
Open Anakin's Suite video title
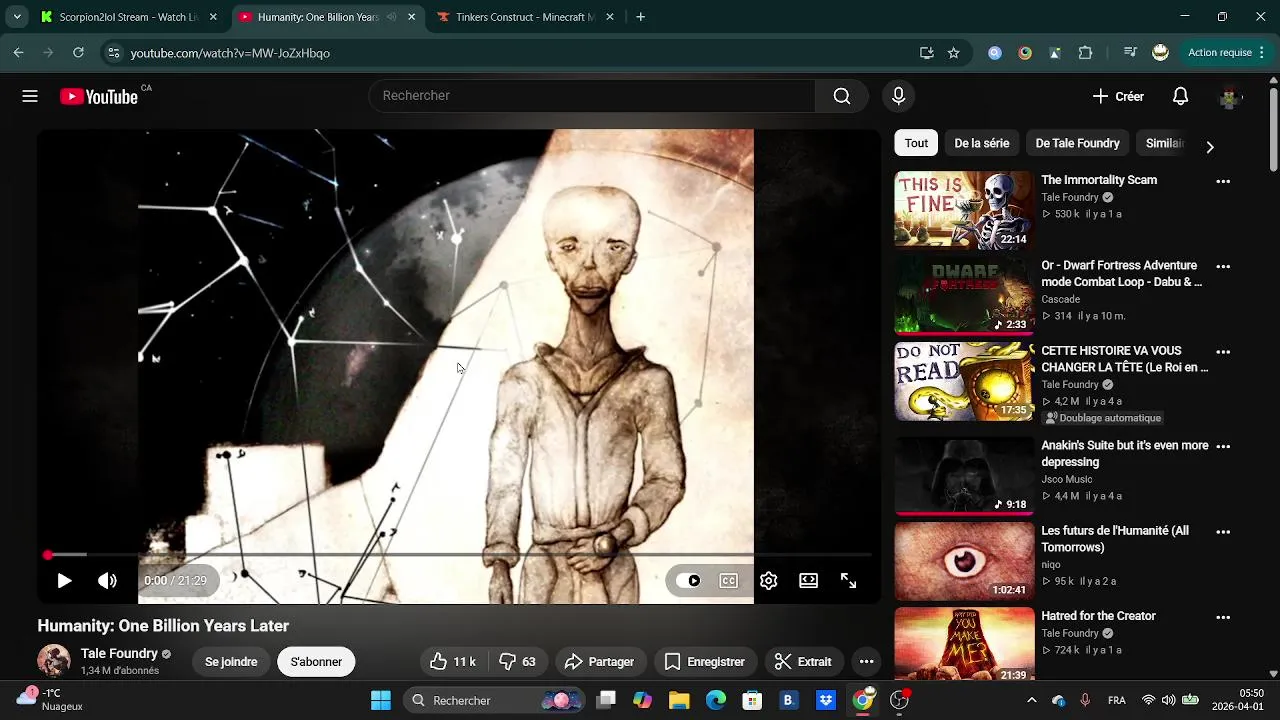tap(1125, 454)
